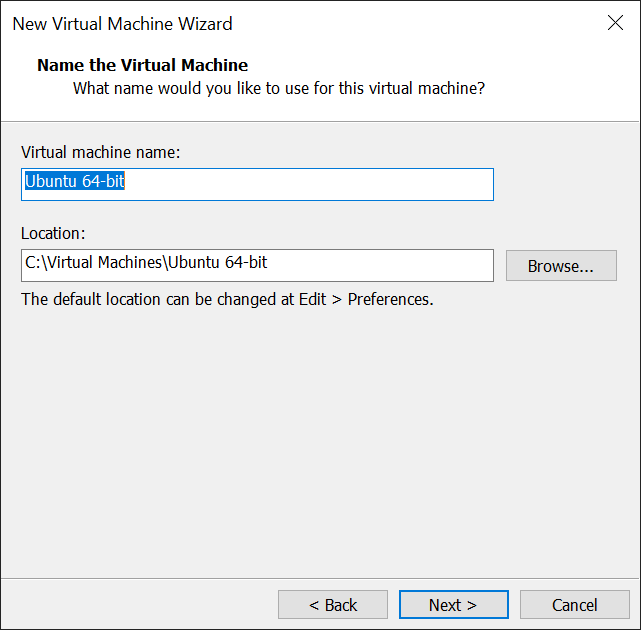Click "Ubuntu 64-bit" at the Location path end

pos(217,264)
